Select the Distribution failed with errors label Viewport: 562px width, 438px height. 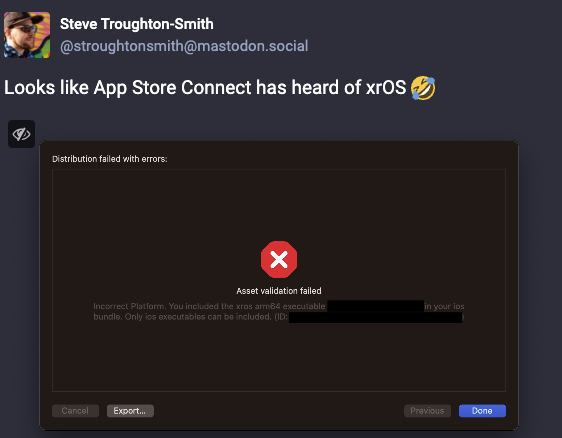110,159
